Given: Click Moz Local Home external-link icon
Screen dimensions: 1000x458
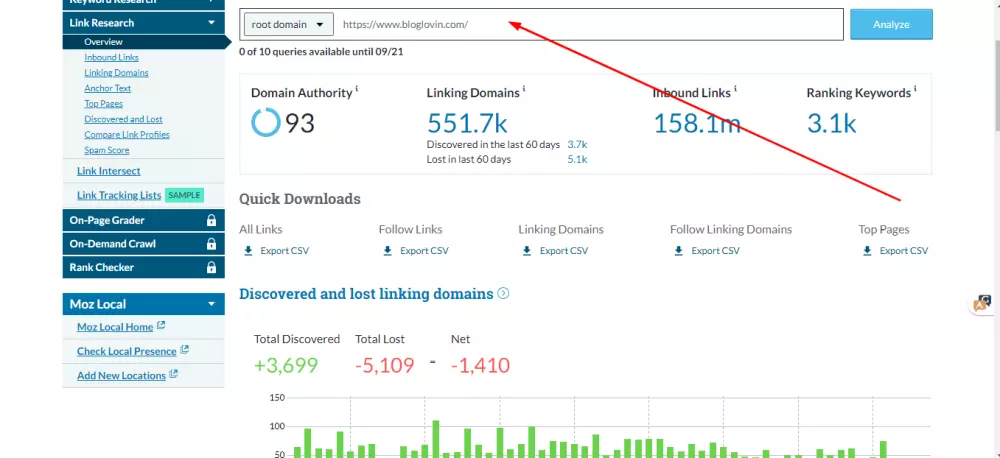Looking at the screenshot, I should tap(161, 325).
